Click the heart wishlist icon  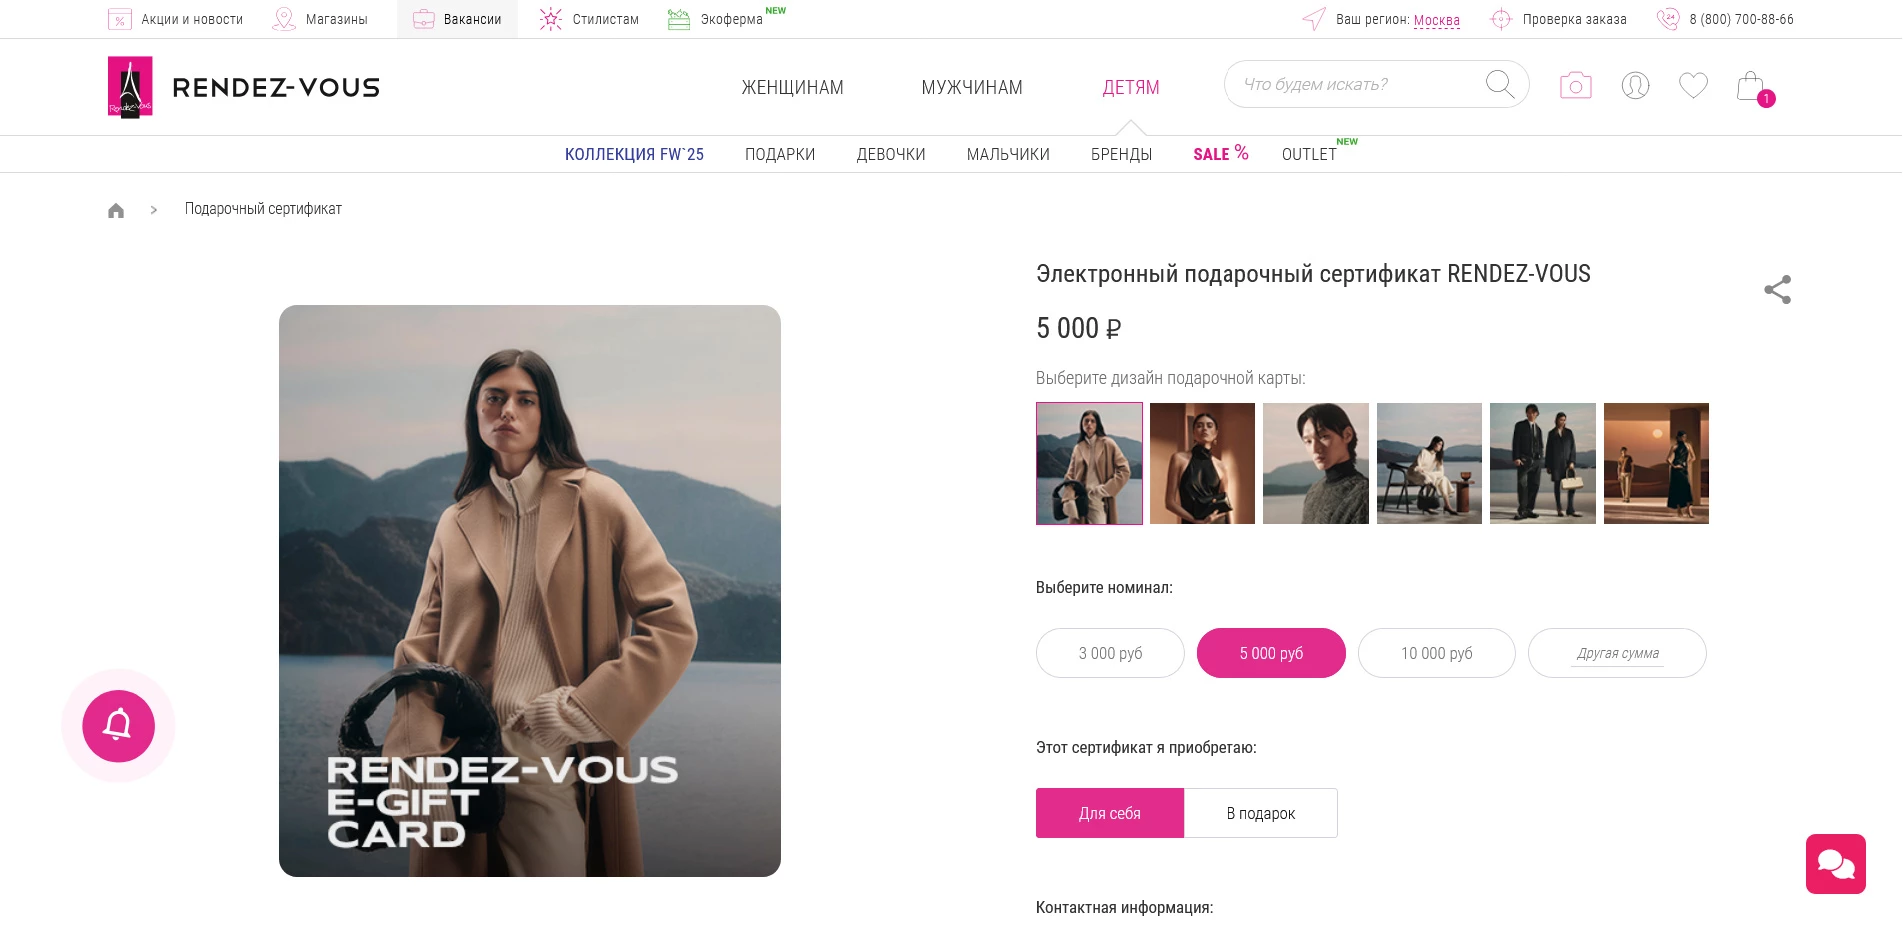(x=1692, y=85)
